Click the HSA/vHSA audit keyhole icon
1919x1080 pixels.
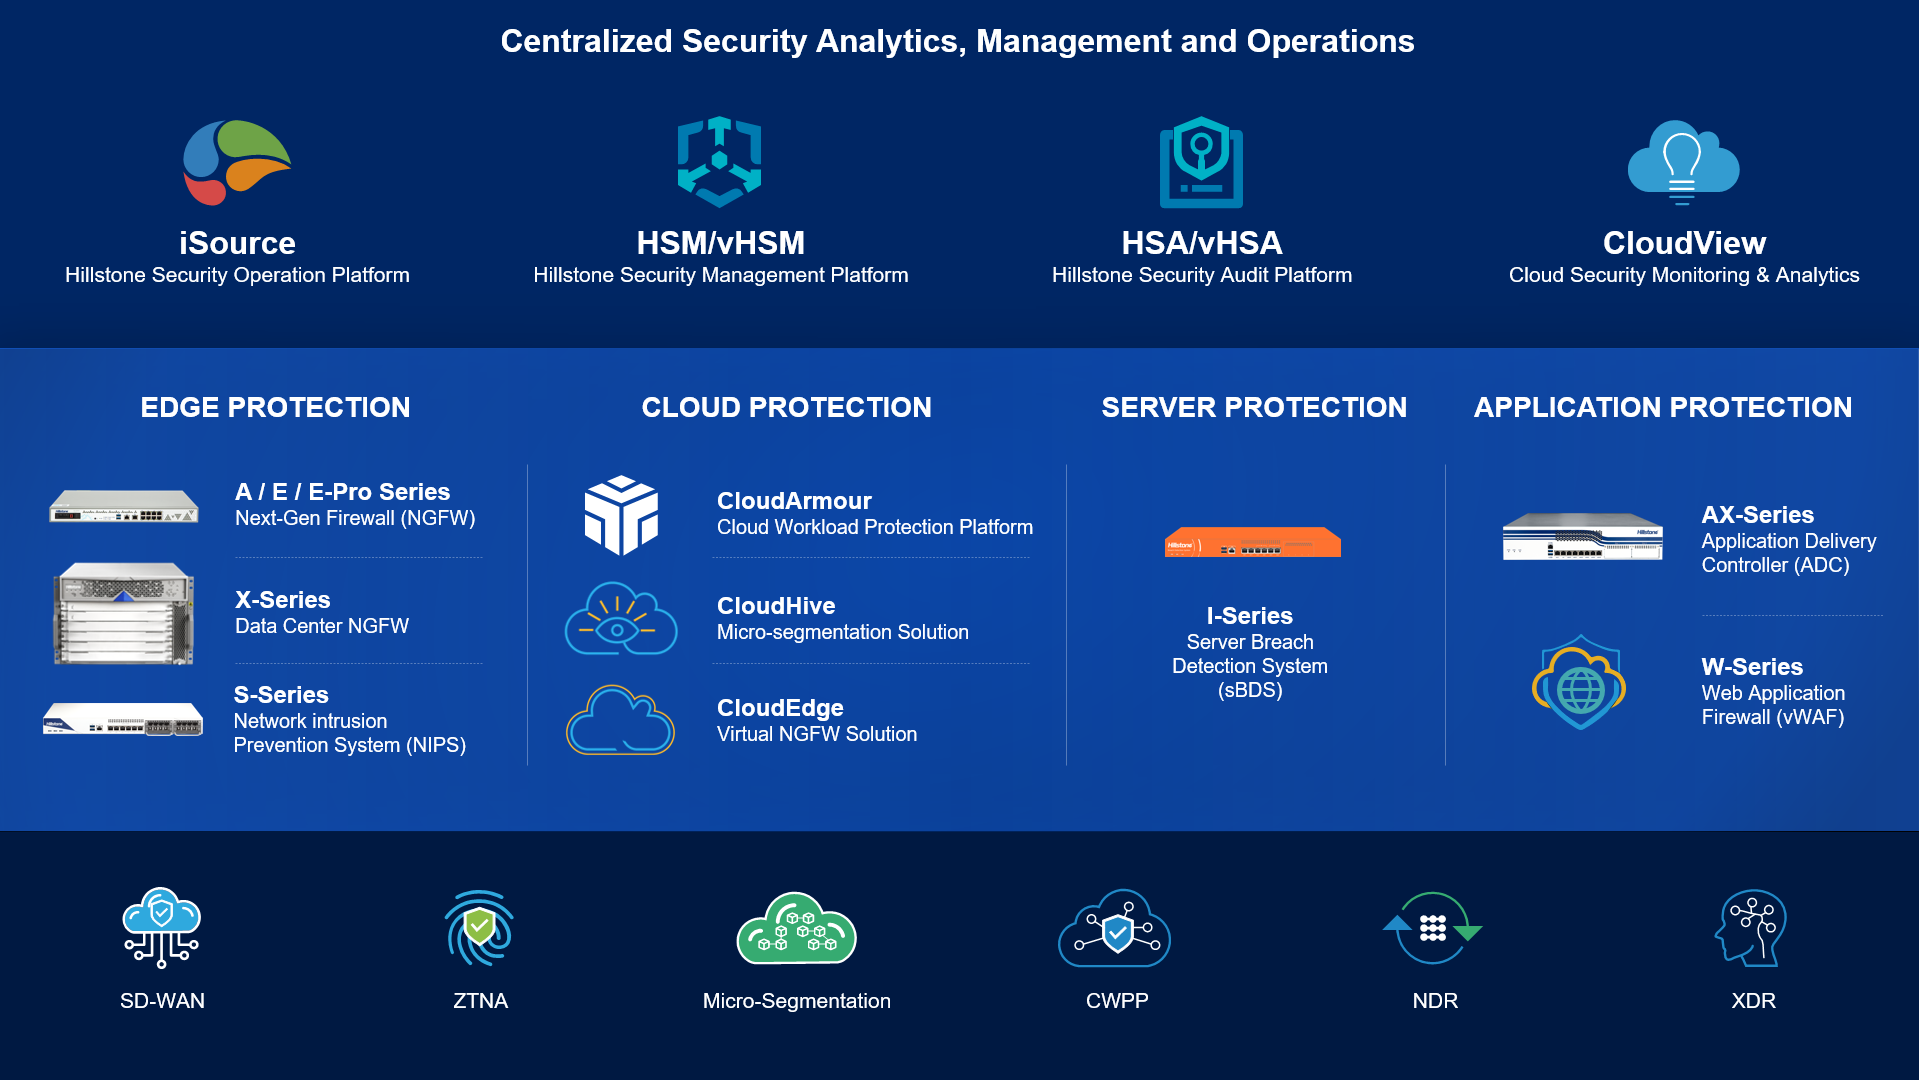(x=1201, y=162)
